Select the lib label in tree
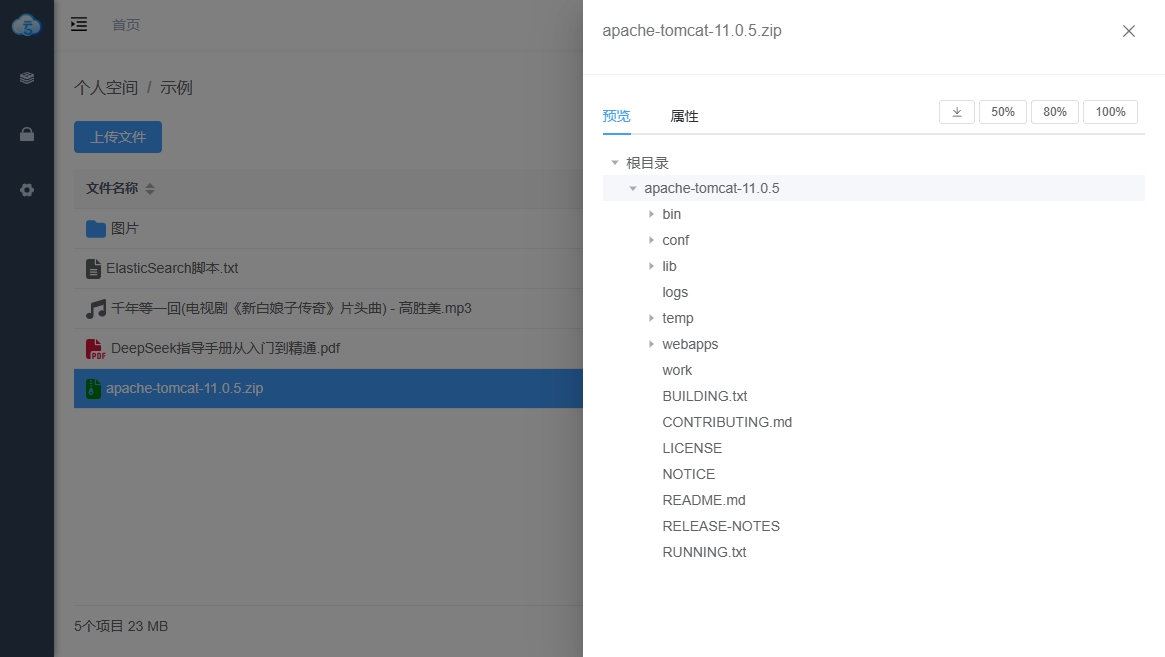 (x=669, y=266)
